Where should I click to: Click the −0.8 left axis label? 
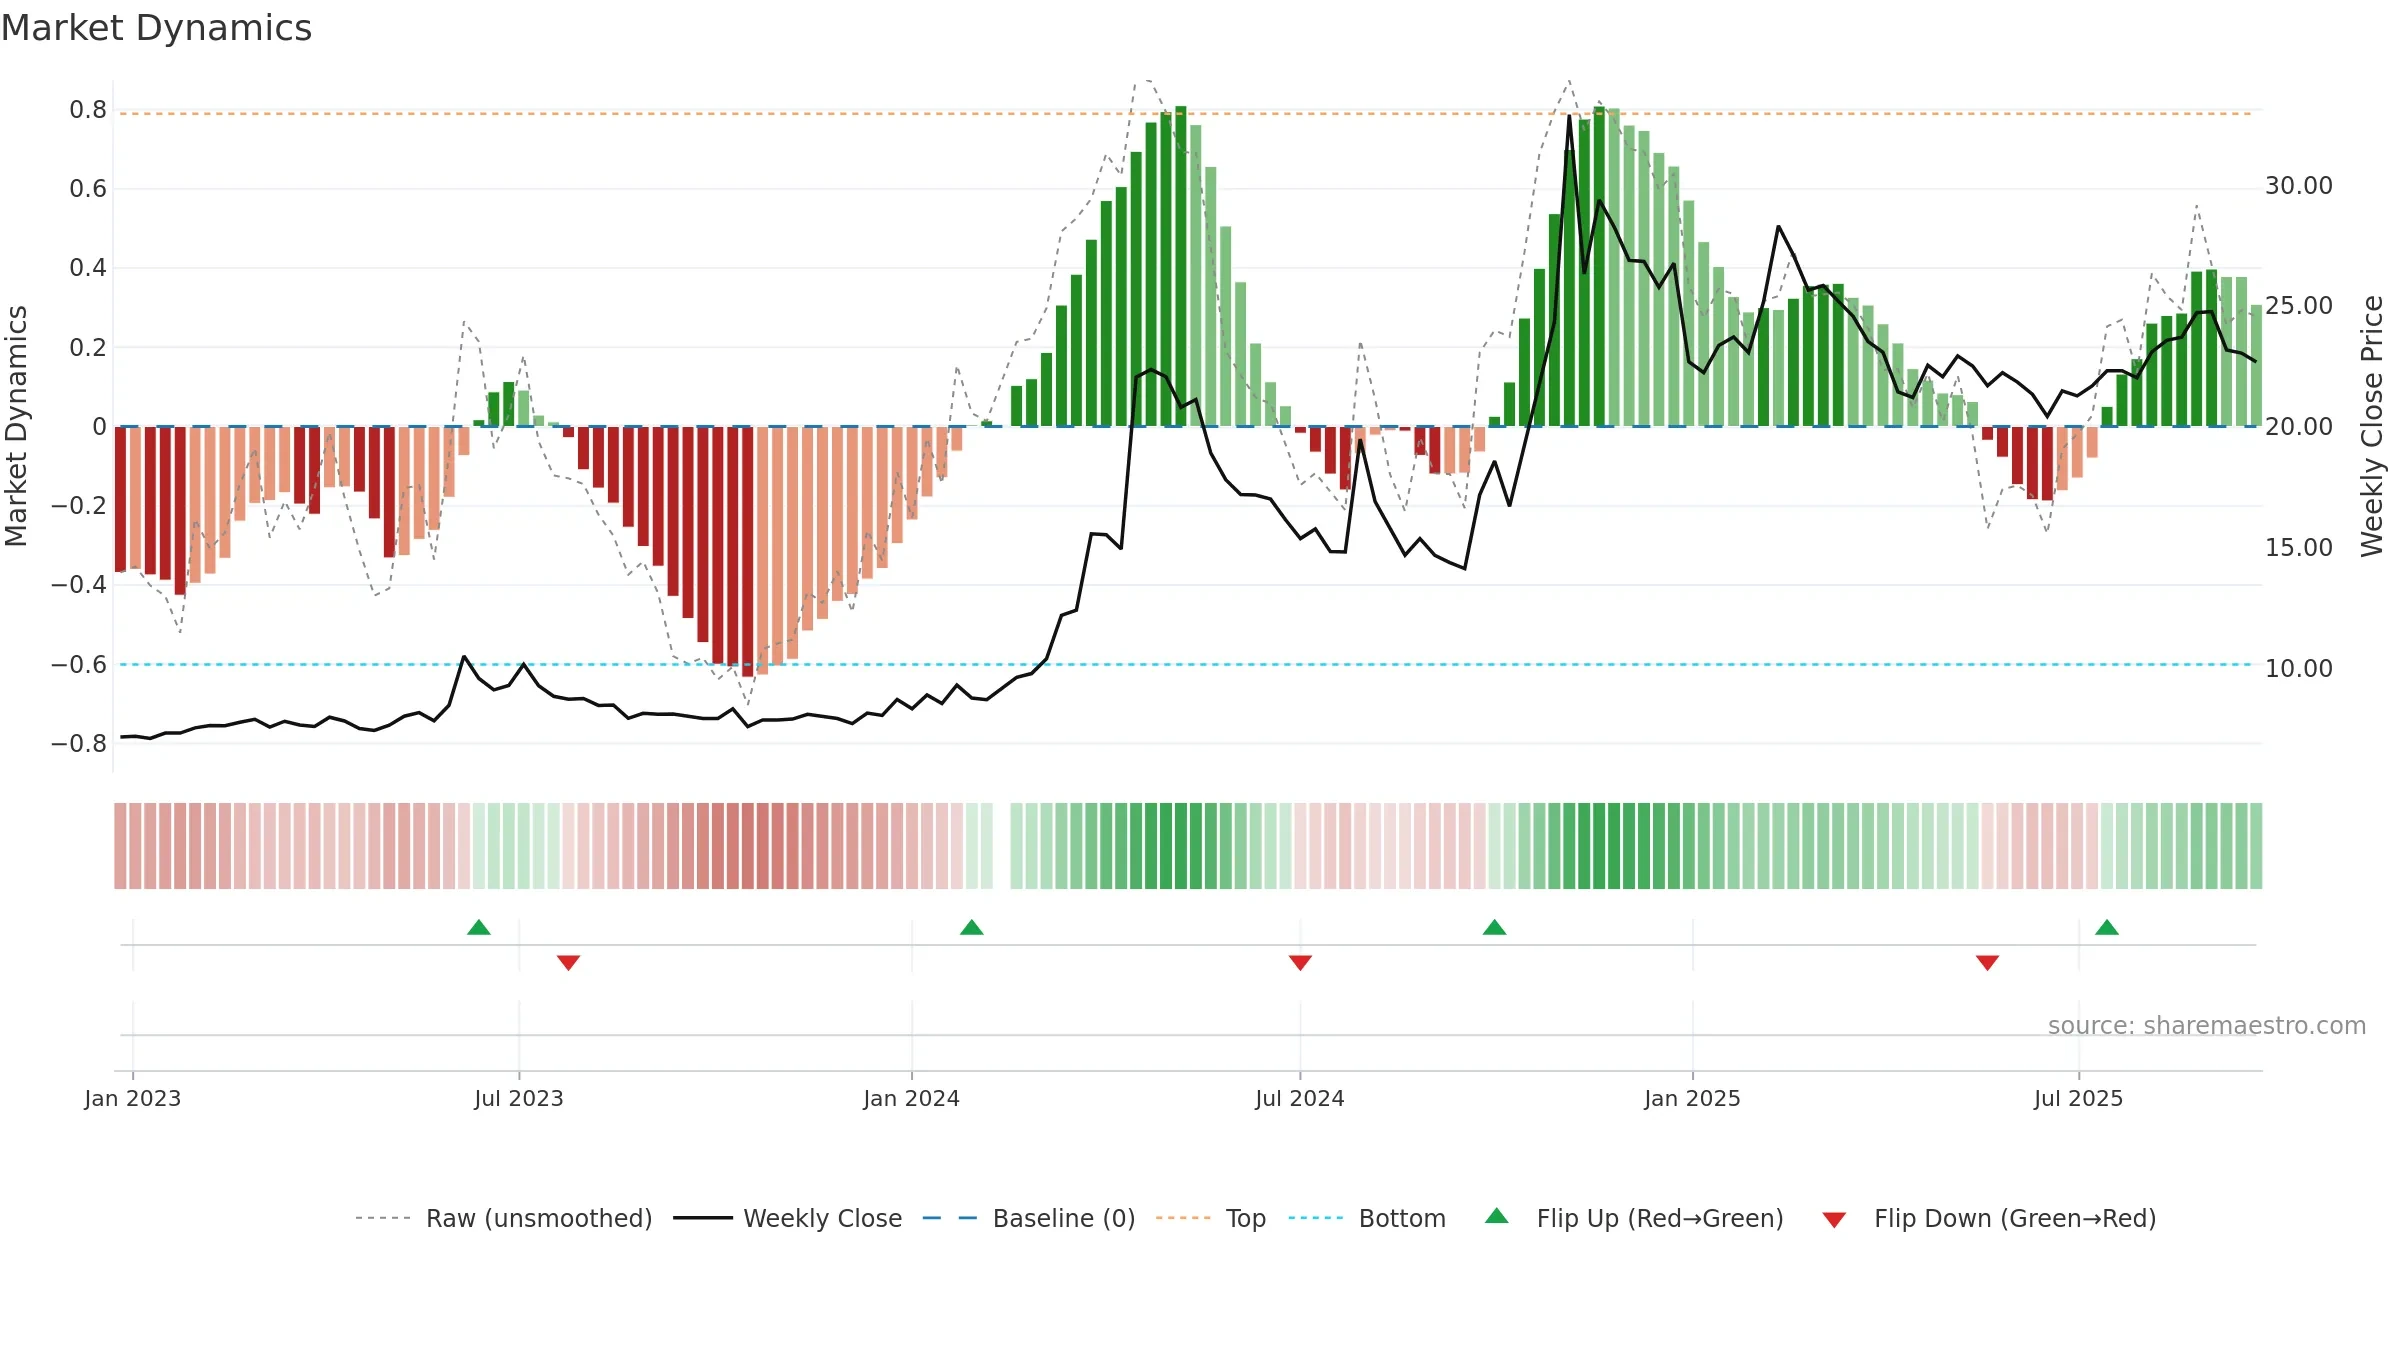point(79,744)
